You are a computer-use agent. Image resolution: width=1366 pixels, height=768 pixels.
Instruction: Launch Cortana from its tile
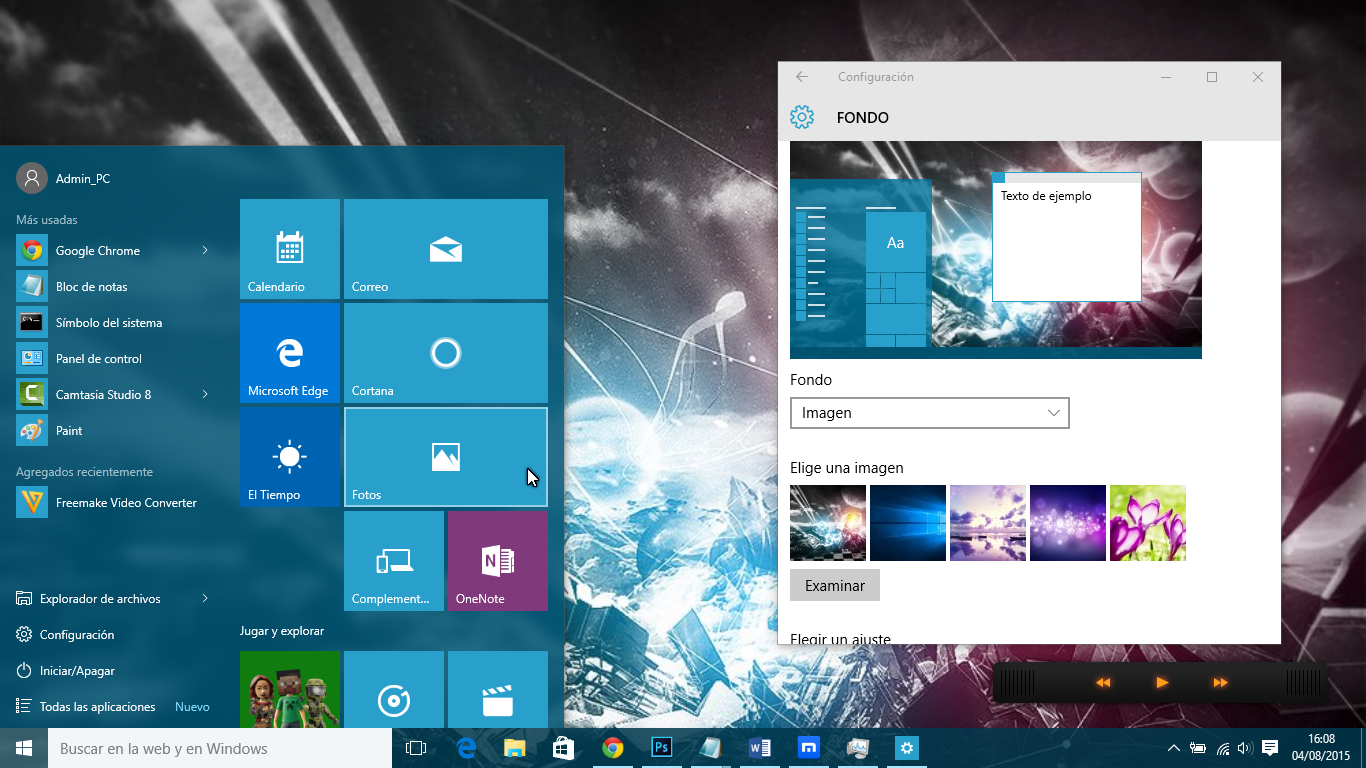click(445, 352)
